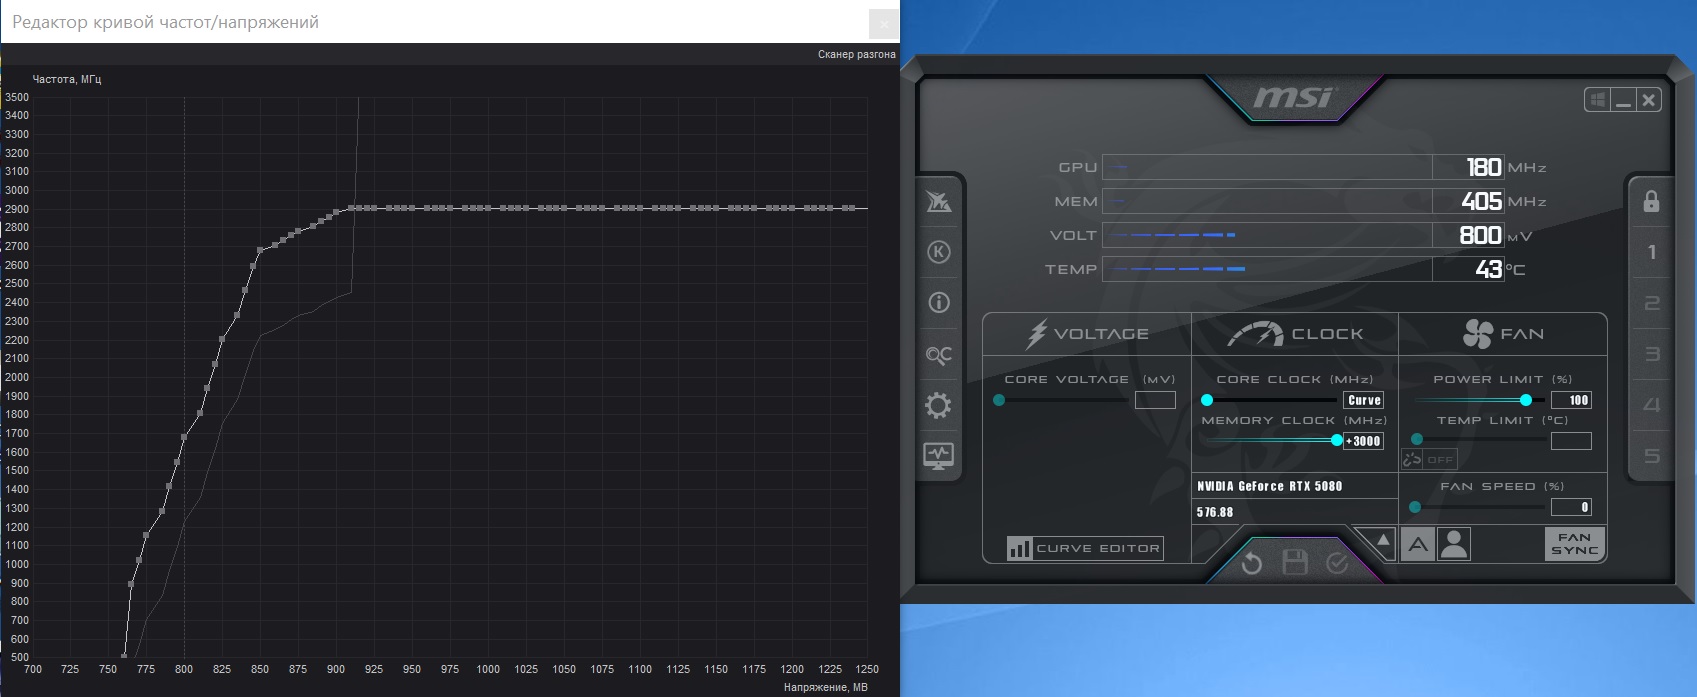
Task: Click the VOLT 800 mV readout
Action: pyautogui.click(x=1468, y=235)
